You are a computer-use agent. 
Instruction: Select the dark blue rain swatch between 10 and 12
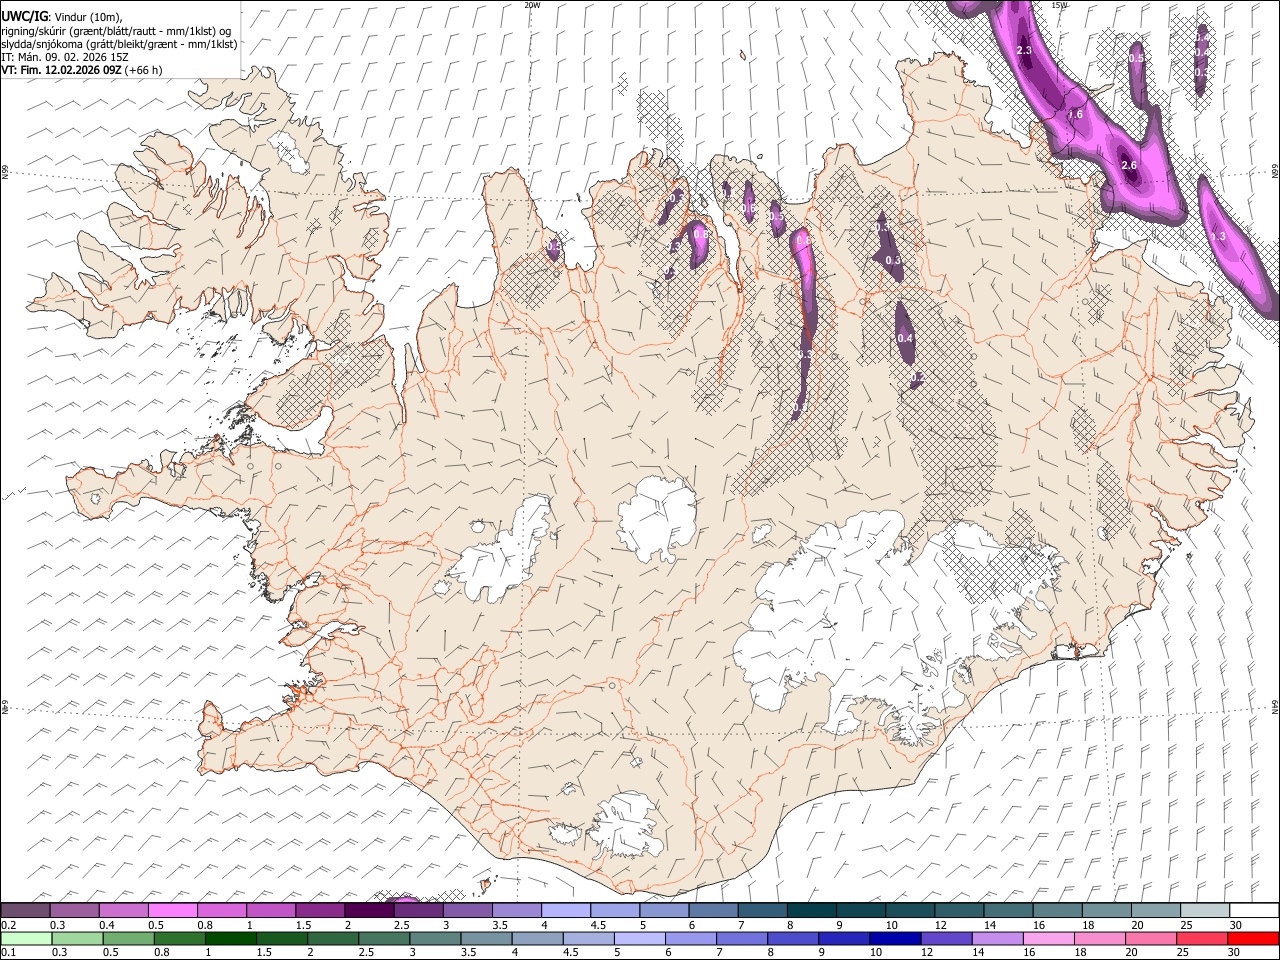tap(893, 938)
